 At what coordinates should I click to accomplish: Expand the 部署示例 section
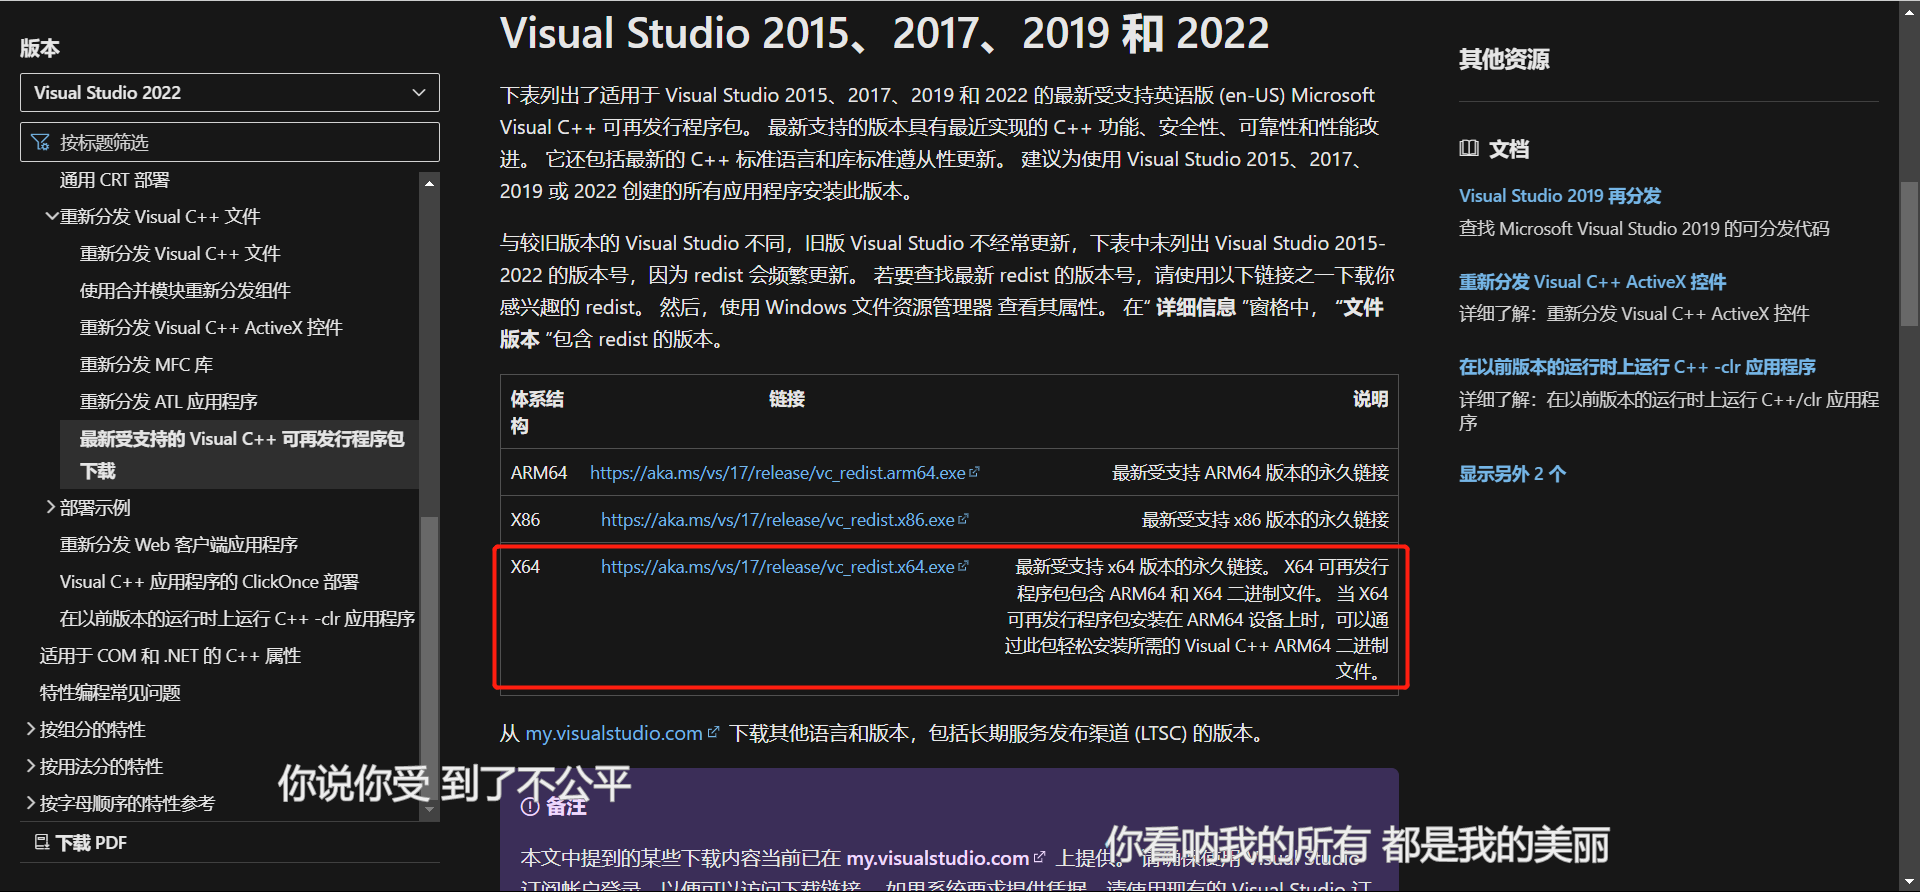point(50,507)
